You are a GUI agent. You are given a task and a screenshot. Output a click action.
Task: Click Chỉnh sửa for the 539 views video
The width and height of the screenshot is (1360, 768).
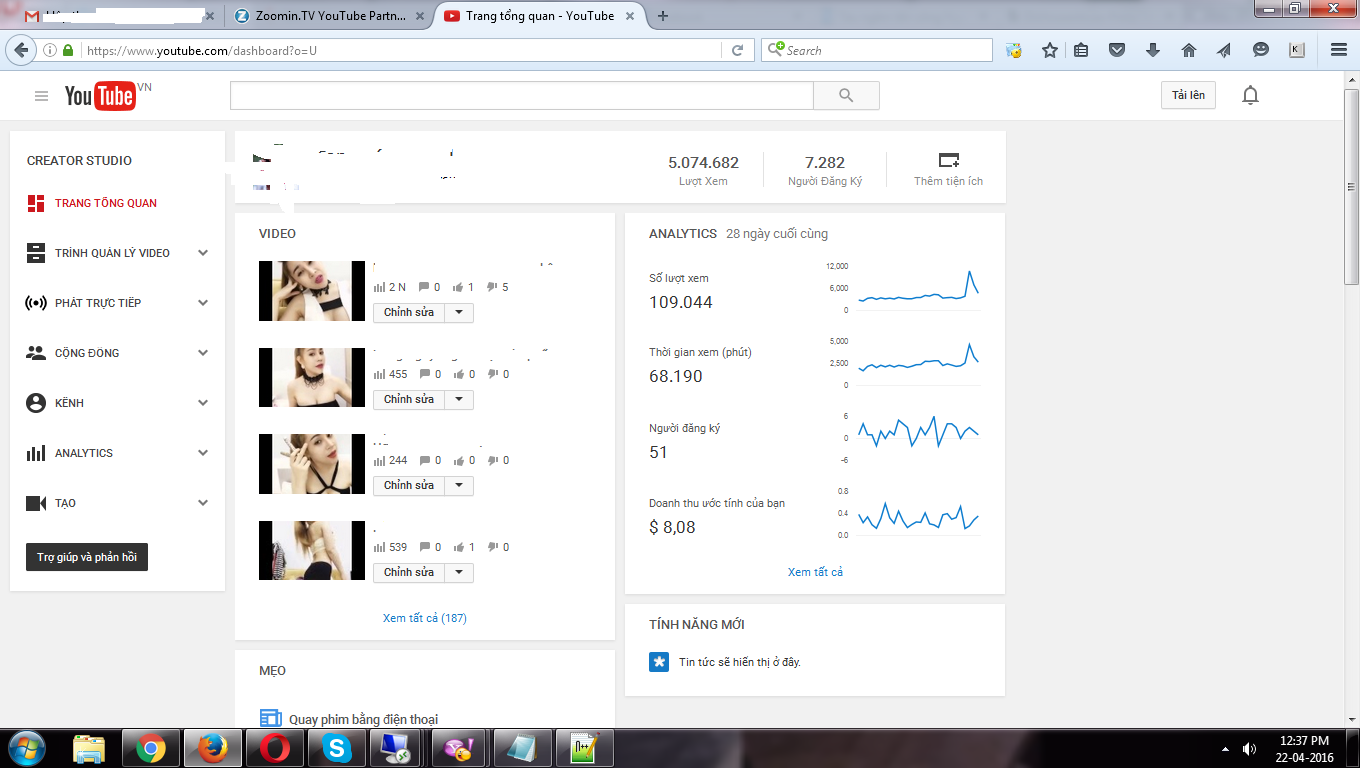click(409, 572)
